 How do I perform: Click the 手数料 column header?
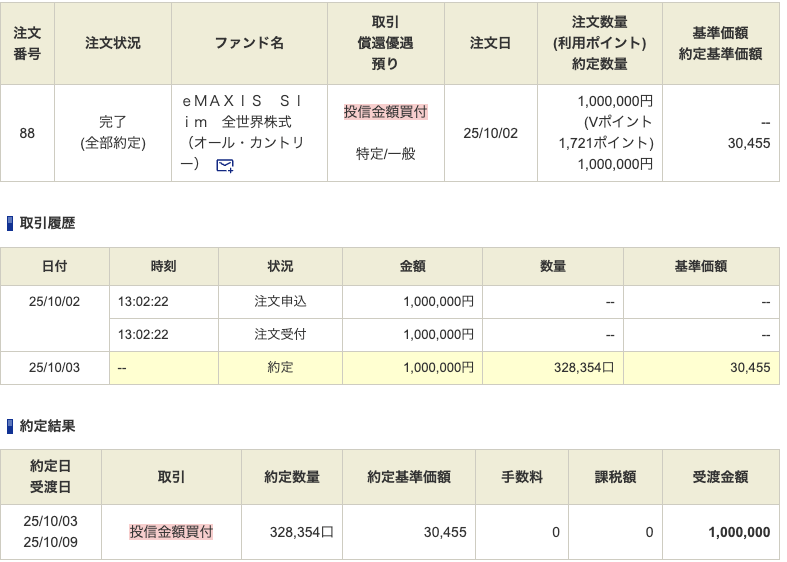click(x=521, y=478)
